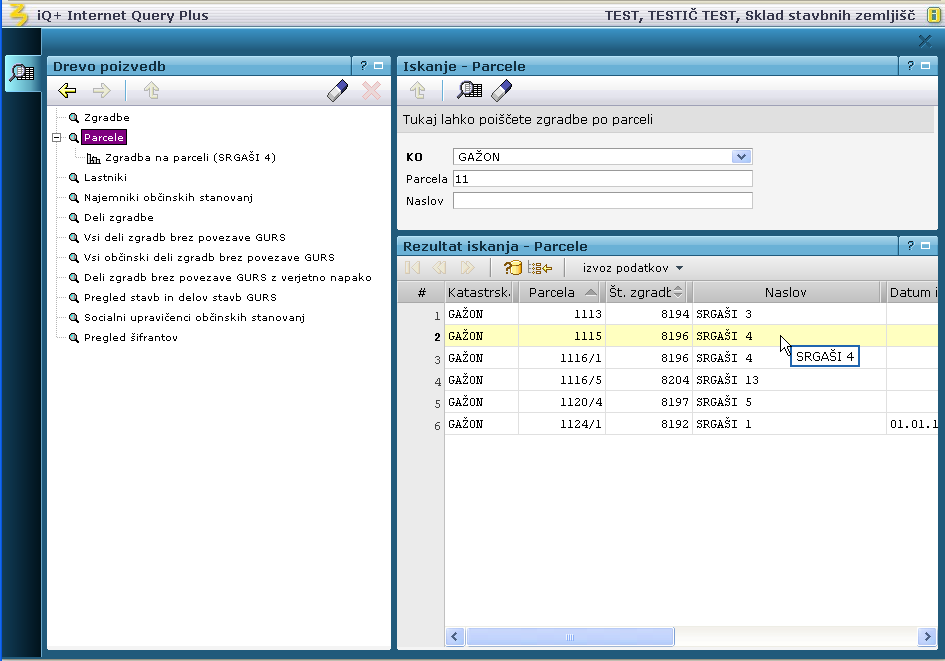Viewport: 945px width, 661px height.
Task: Click magnifier icon next to Zgradbe
Action: click(x=74, y=117)
